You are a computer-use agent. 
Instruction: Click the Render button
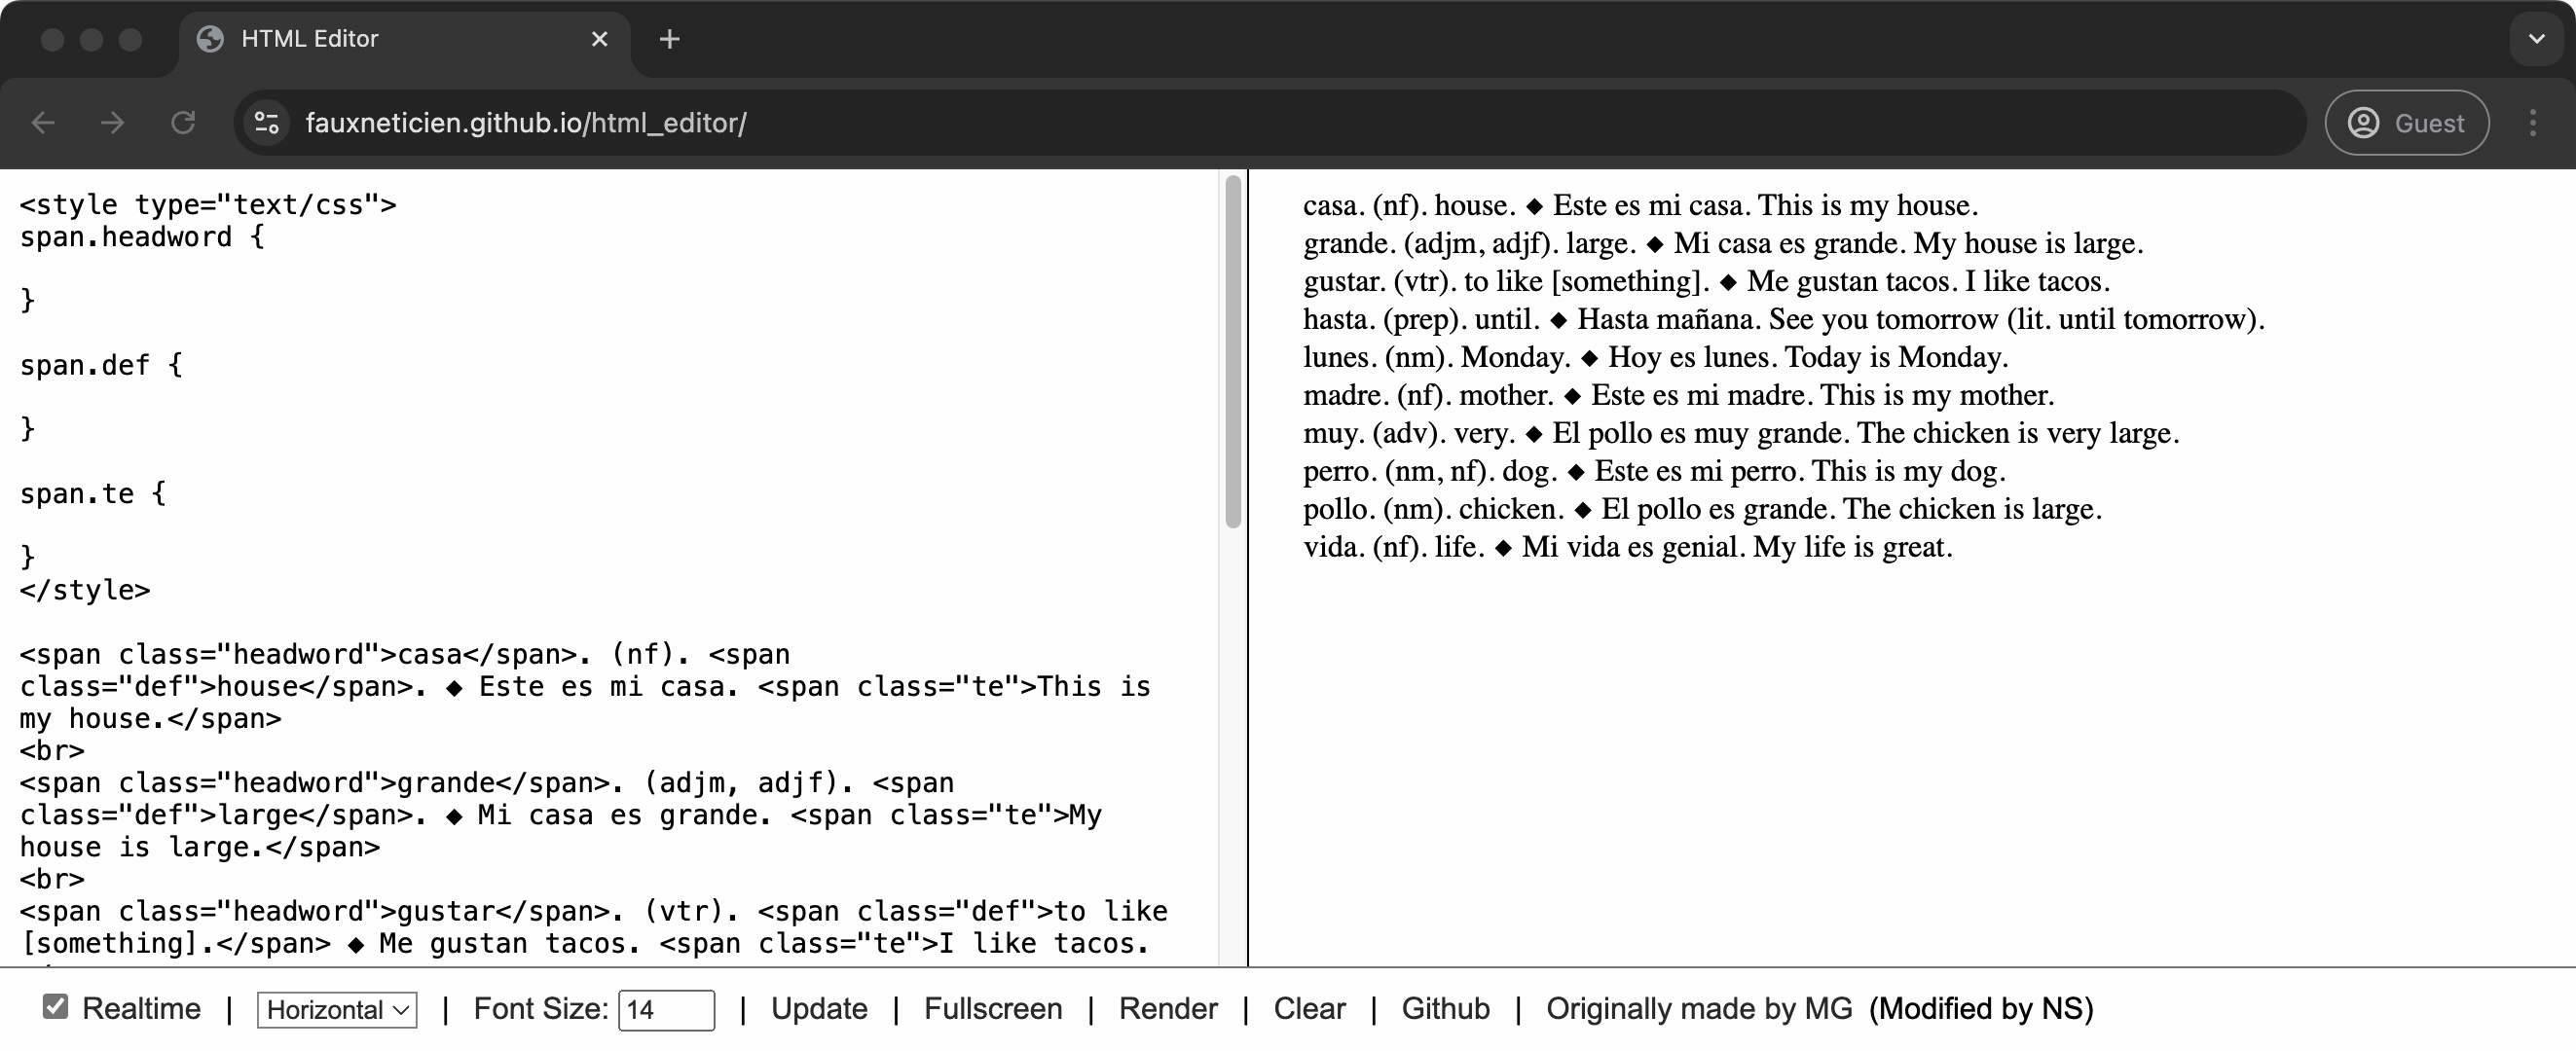(1168, 1009)
